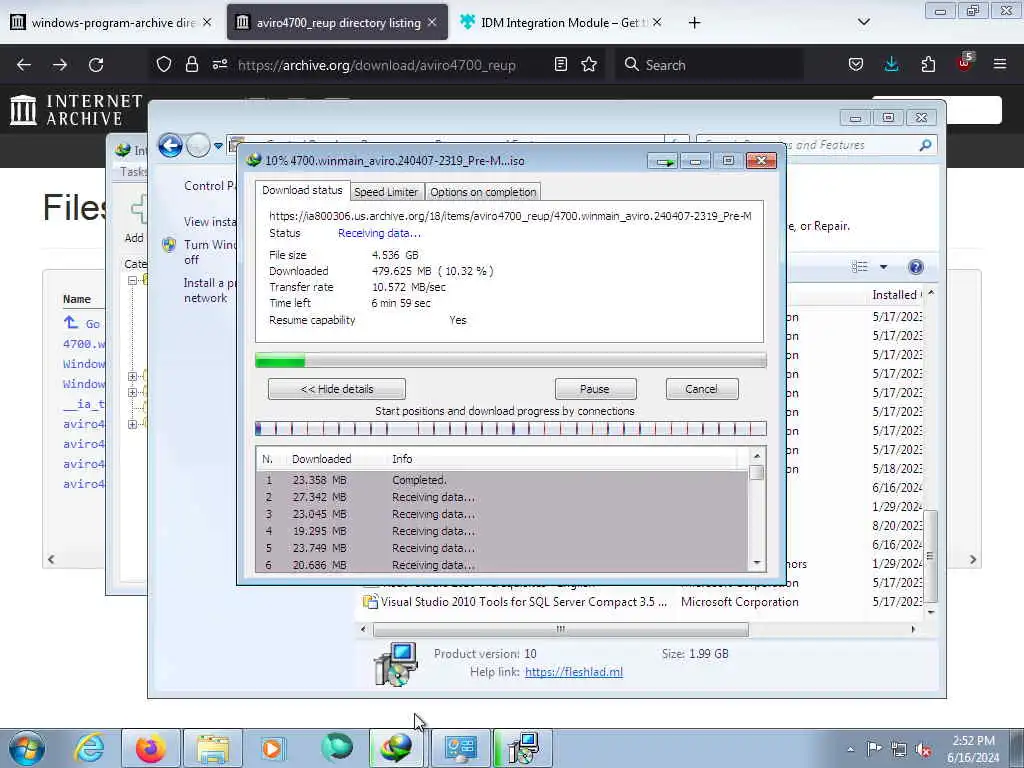Open Windows Start menu
This screenshot has height=768, width=1024.
point(26,748)
